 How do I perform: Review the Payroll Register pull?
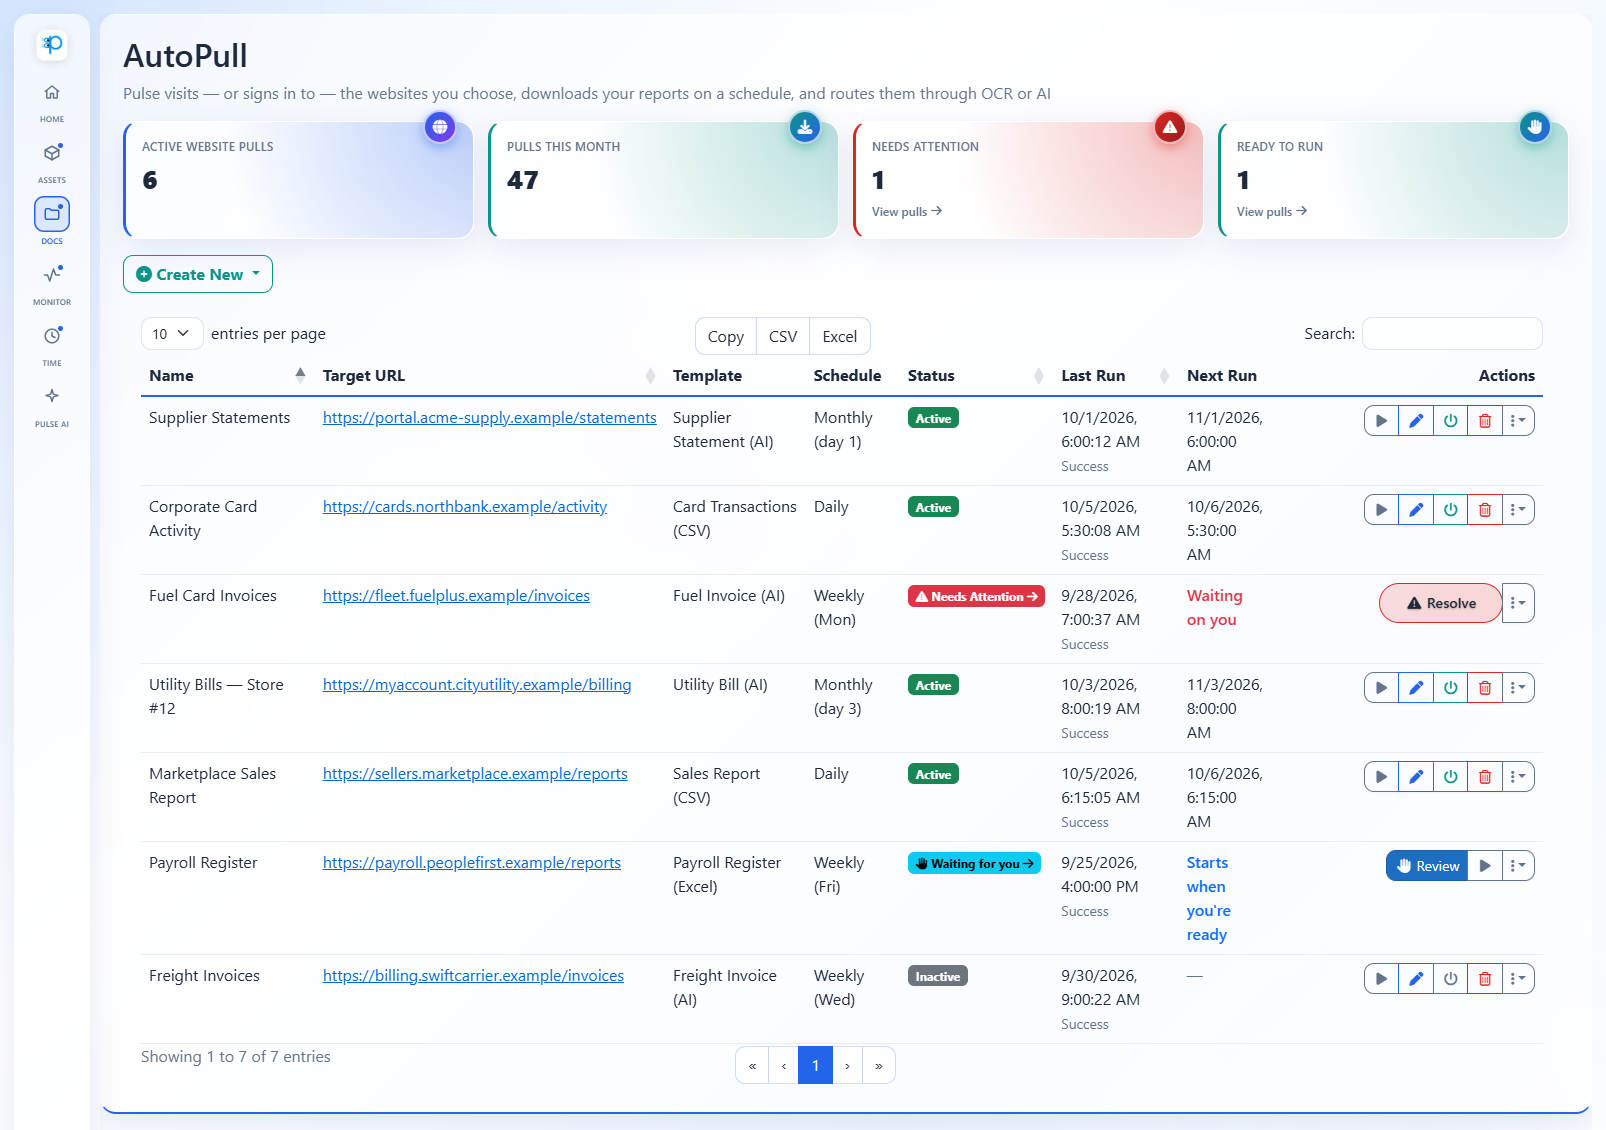[1427, 866]
